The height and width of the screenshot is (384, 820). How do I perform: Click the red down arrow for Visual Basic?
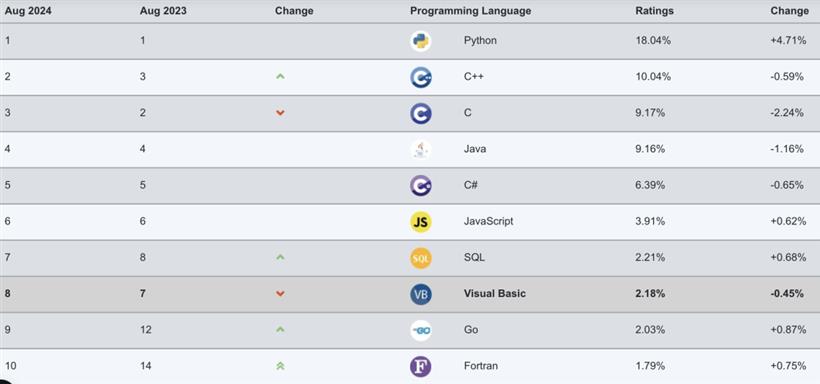coord(280,294)
